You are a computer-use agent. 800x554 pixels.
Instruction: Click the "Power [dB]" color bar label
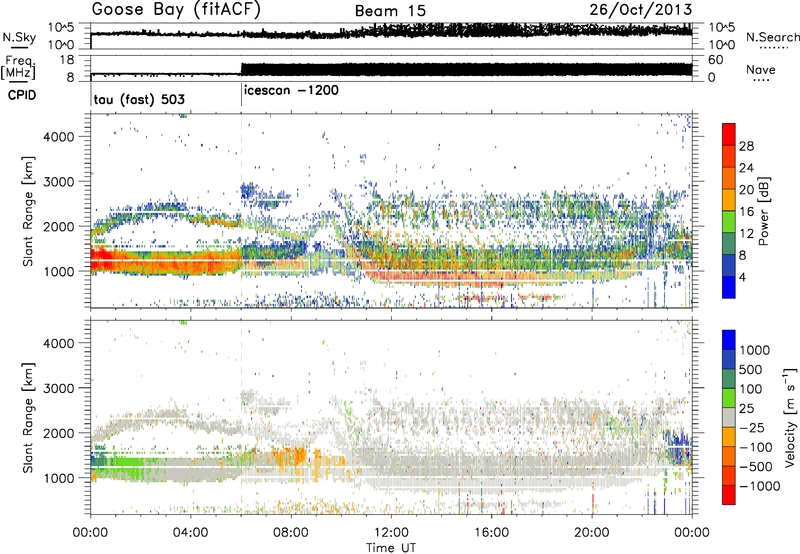(x=764, y=211)
